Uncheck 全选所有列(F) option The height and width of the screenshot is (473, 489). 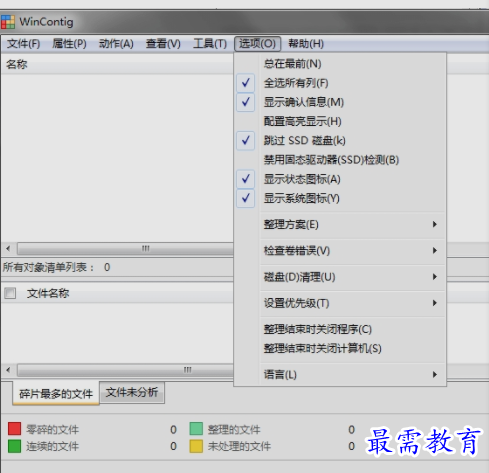coord(340,83)
